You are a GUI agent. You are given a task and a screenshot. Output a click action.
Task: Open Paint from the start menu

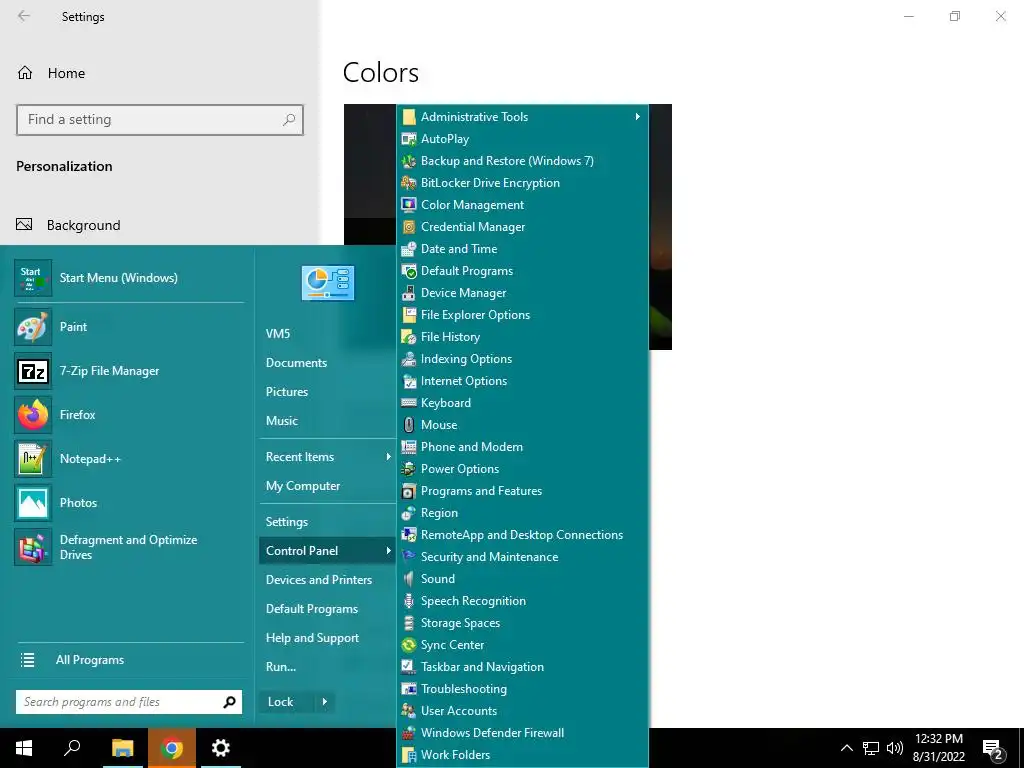129,327
